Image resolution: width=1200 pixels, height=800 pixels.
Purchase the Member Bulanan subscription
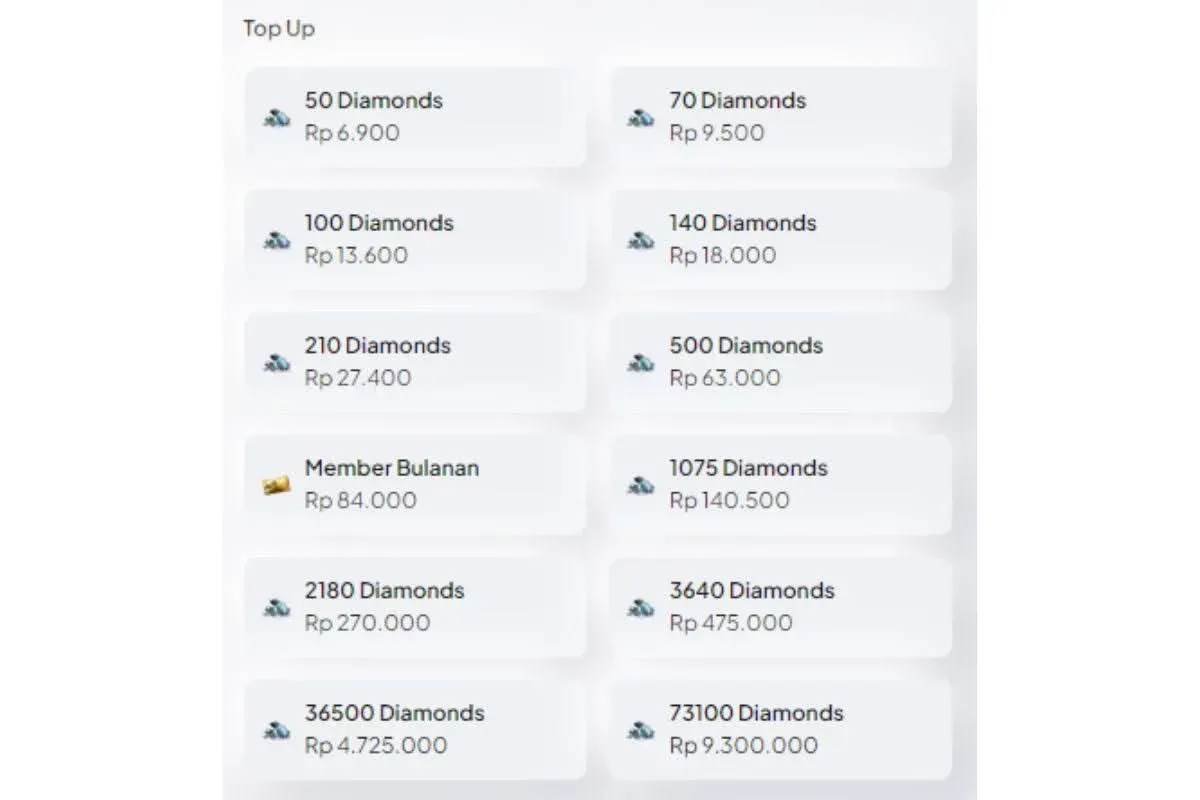415,483
